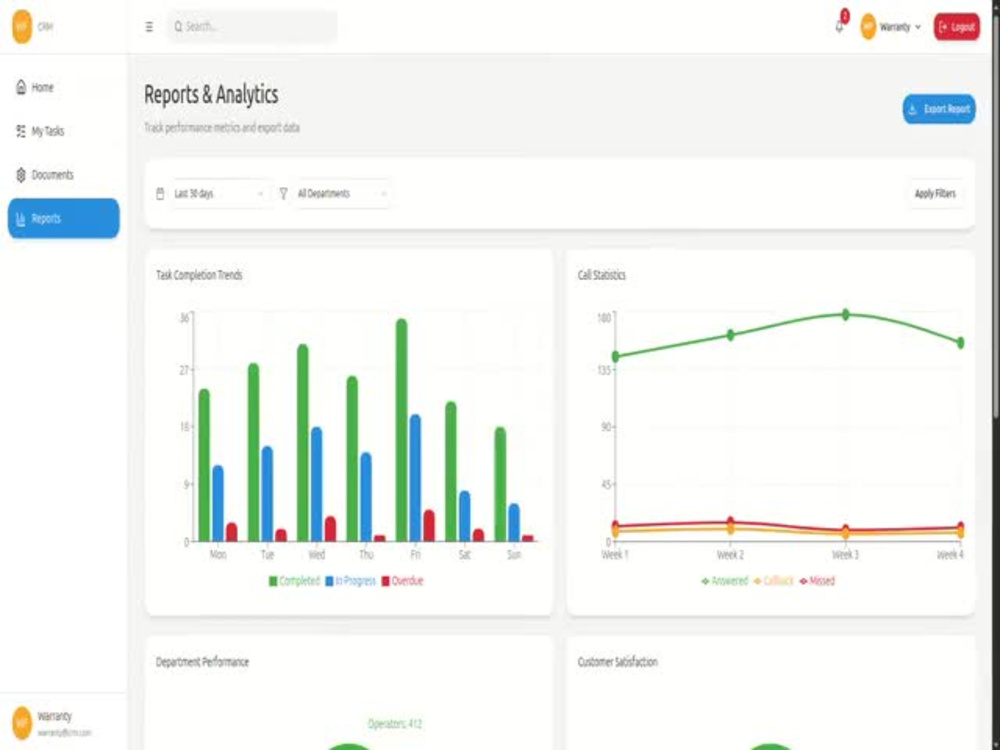Click the Apply Filters button
The image size is (1000, 750).
click(x=935, y=193)
